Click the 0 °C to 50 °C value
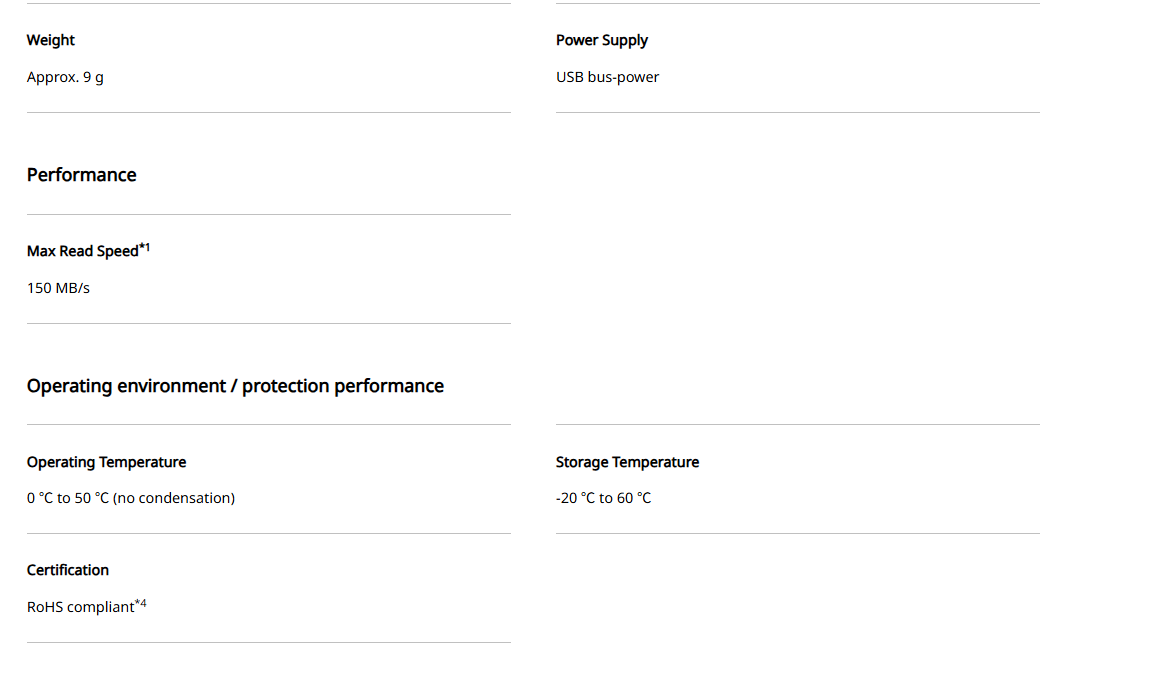This screenshot has height=673, width=1167. tap(68, 498)
